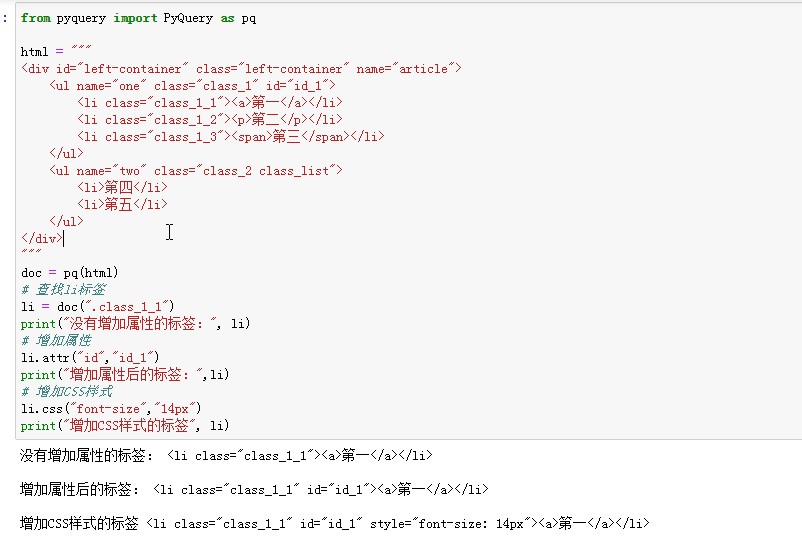The width and height of the screenshot is (802, 538).
Task: Click the li 第五 line
Action: point(122,204)
